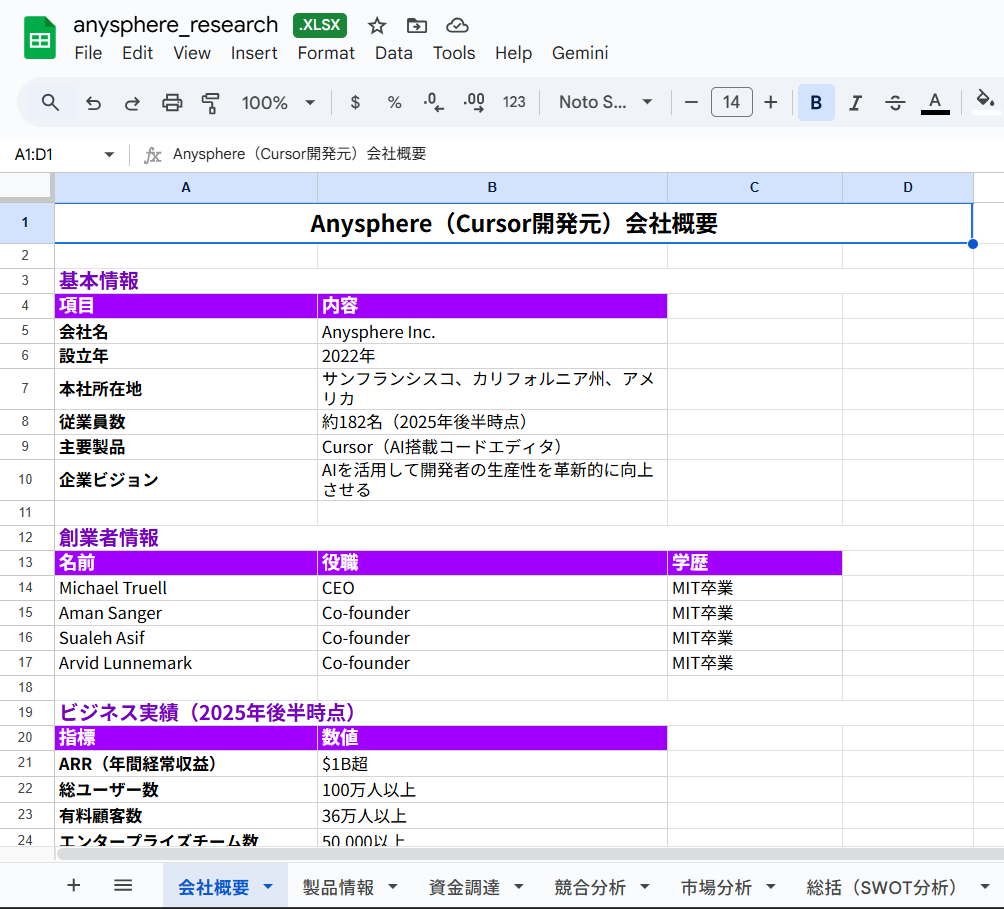Expand the Noto Sans font dropdown
Screen dimensions: 1004x909
pyautogui.click(x=606, y=102)
